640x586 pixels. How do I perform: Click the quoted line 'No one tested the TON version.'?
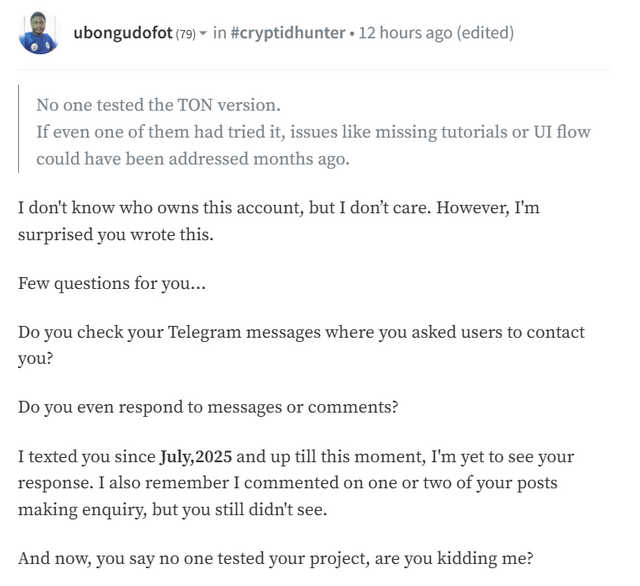158,105
